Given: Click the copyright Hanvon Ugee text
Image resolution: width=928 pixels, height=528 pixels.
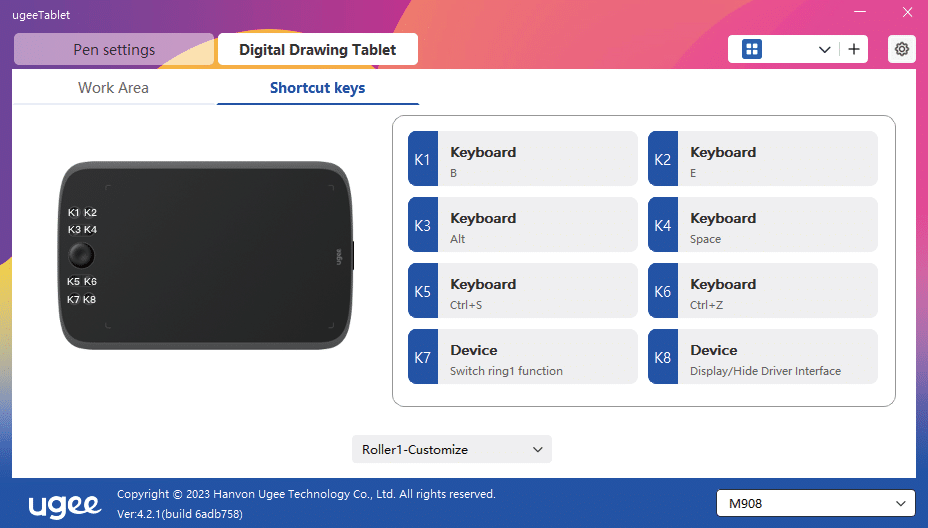Looking at the screenshot, I should coord(306,494).
